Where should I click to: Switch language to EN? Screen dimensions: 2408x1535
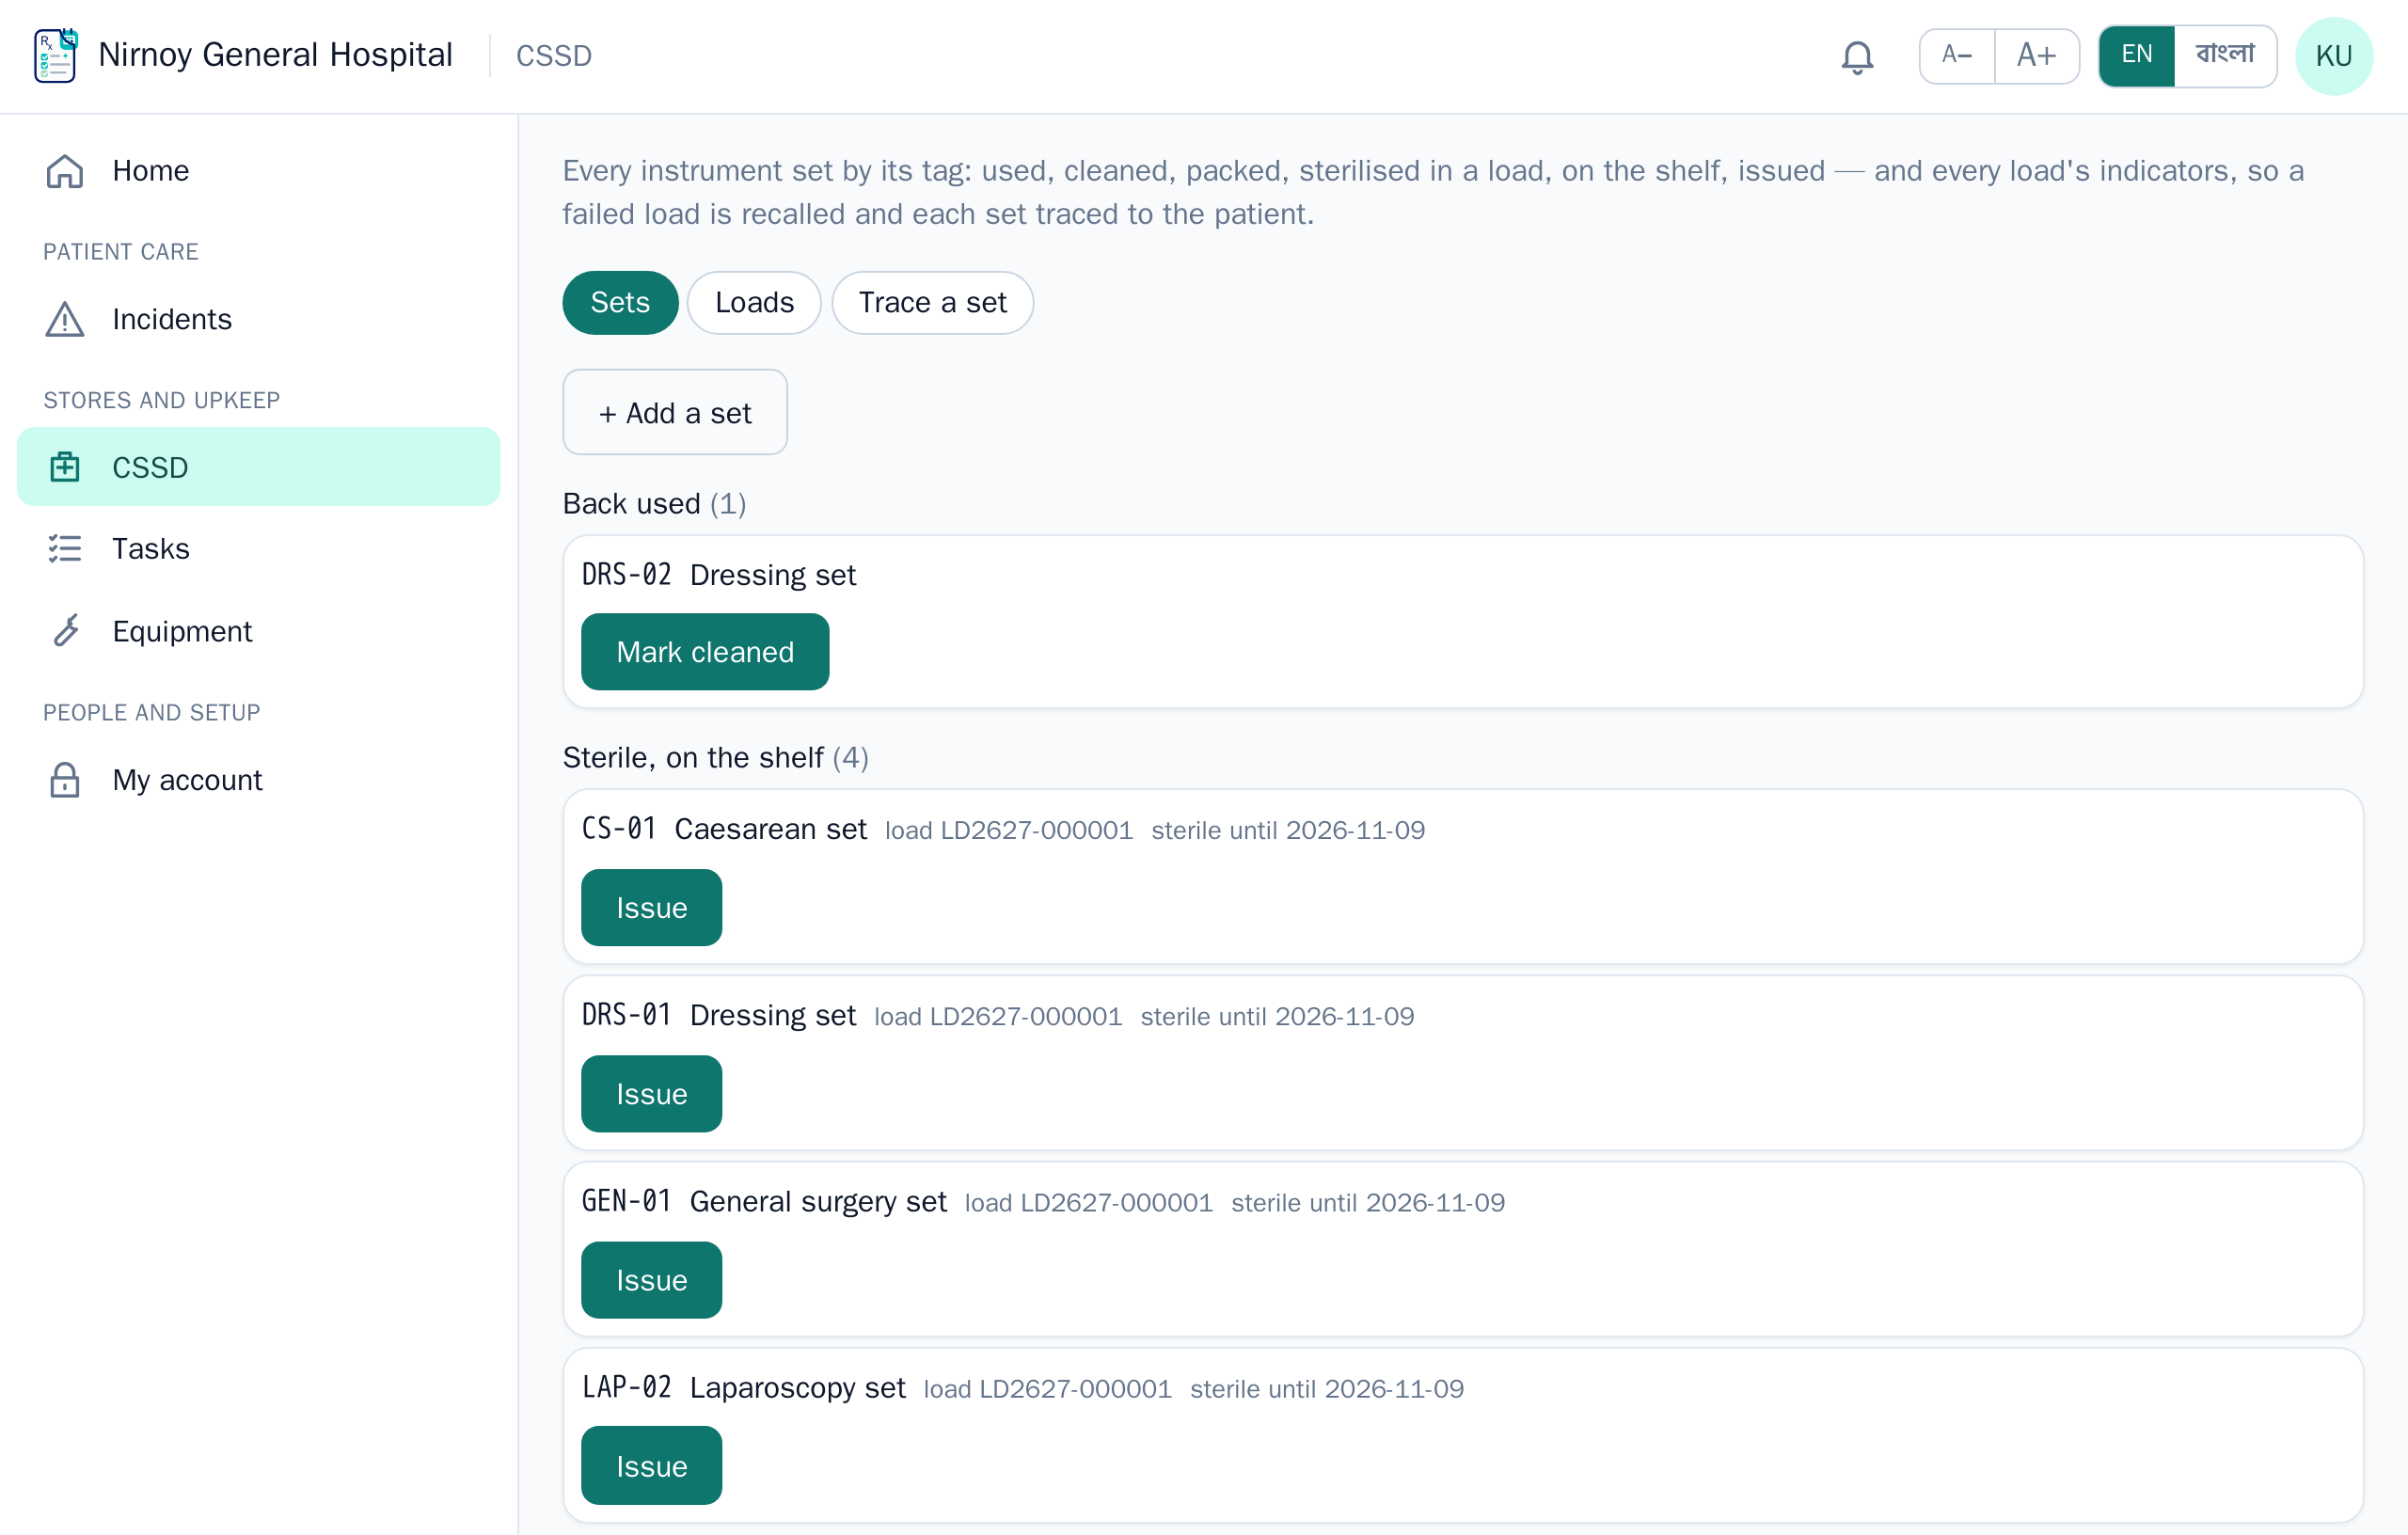coord(2137,55)
